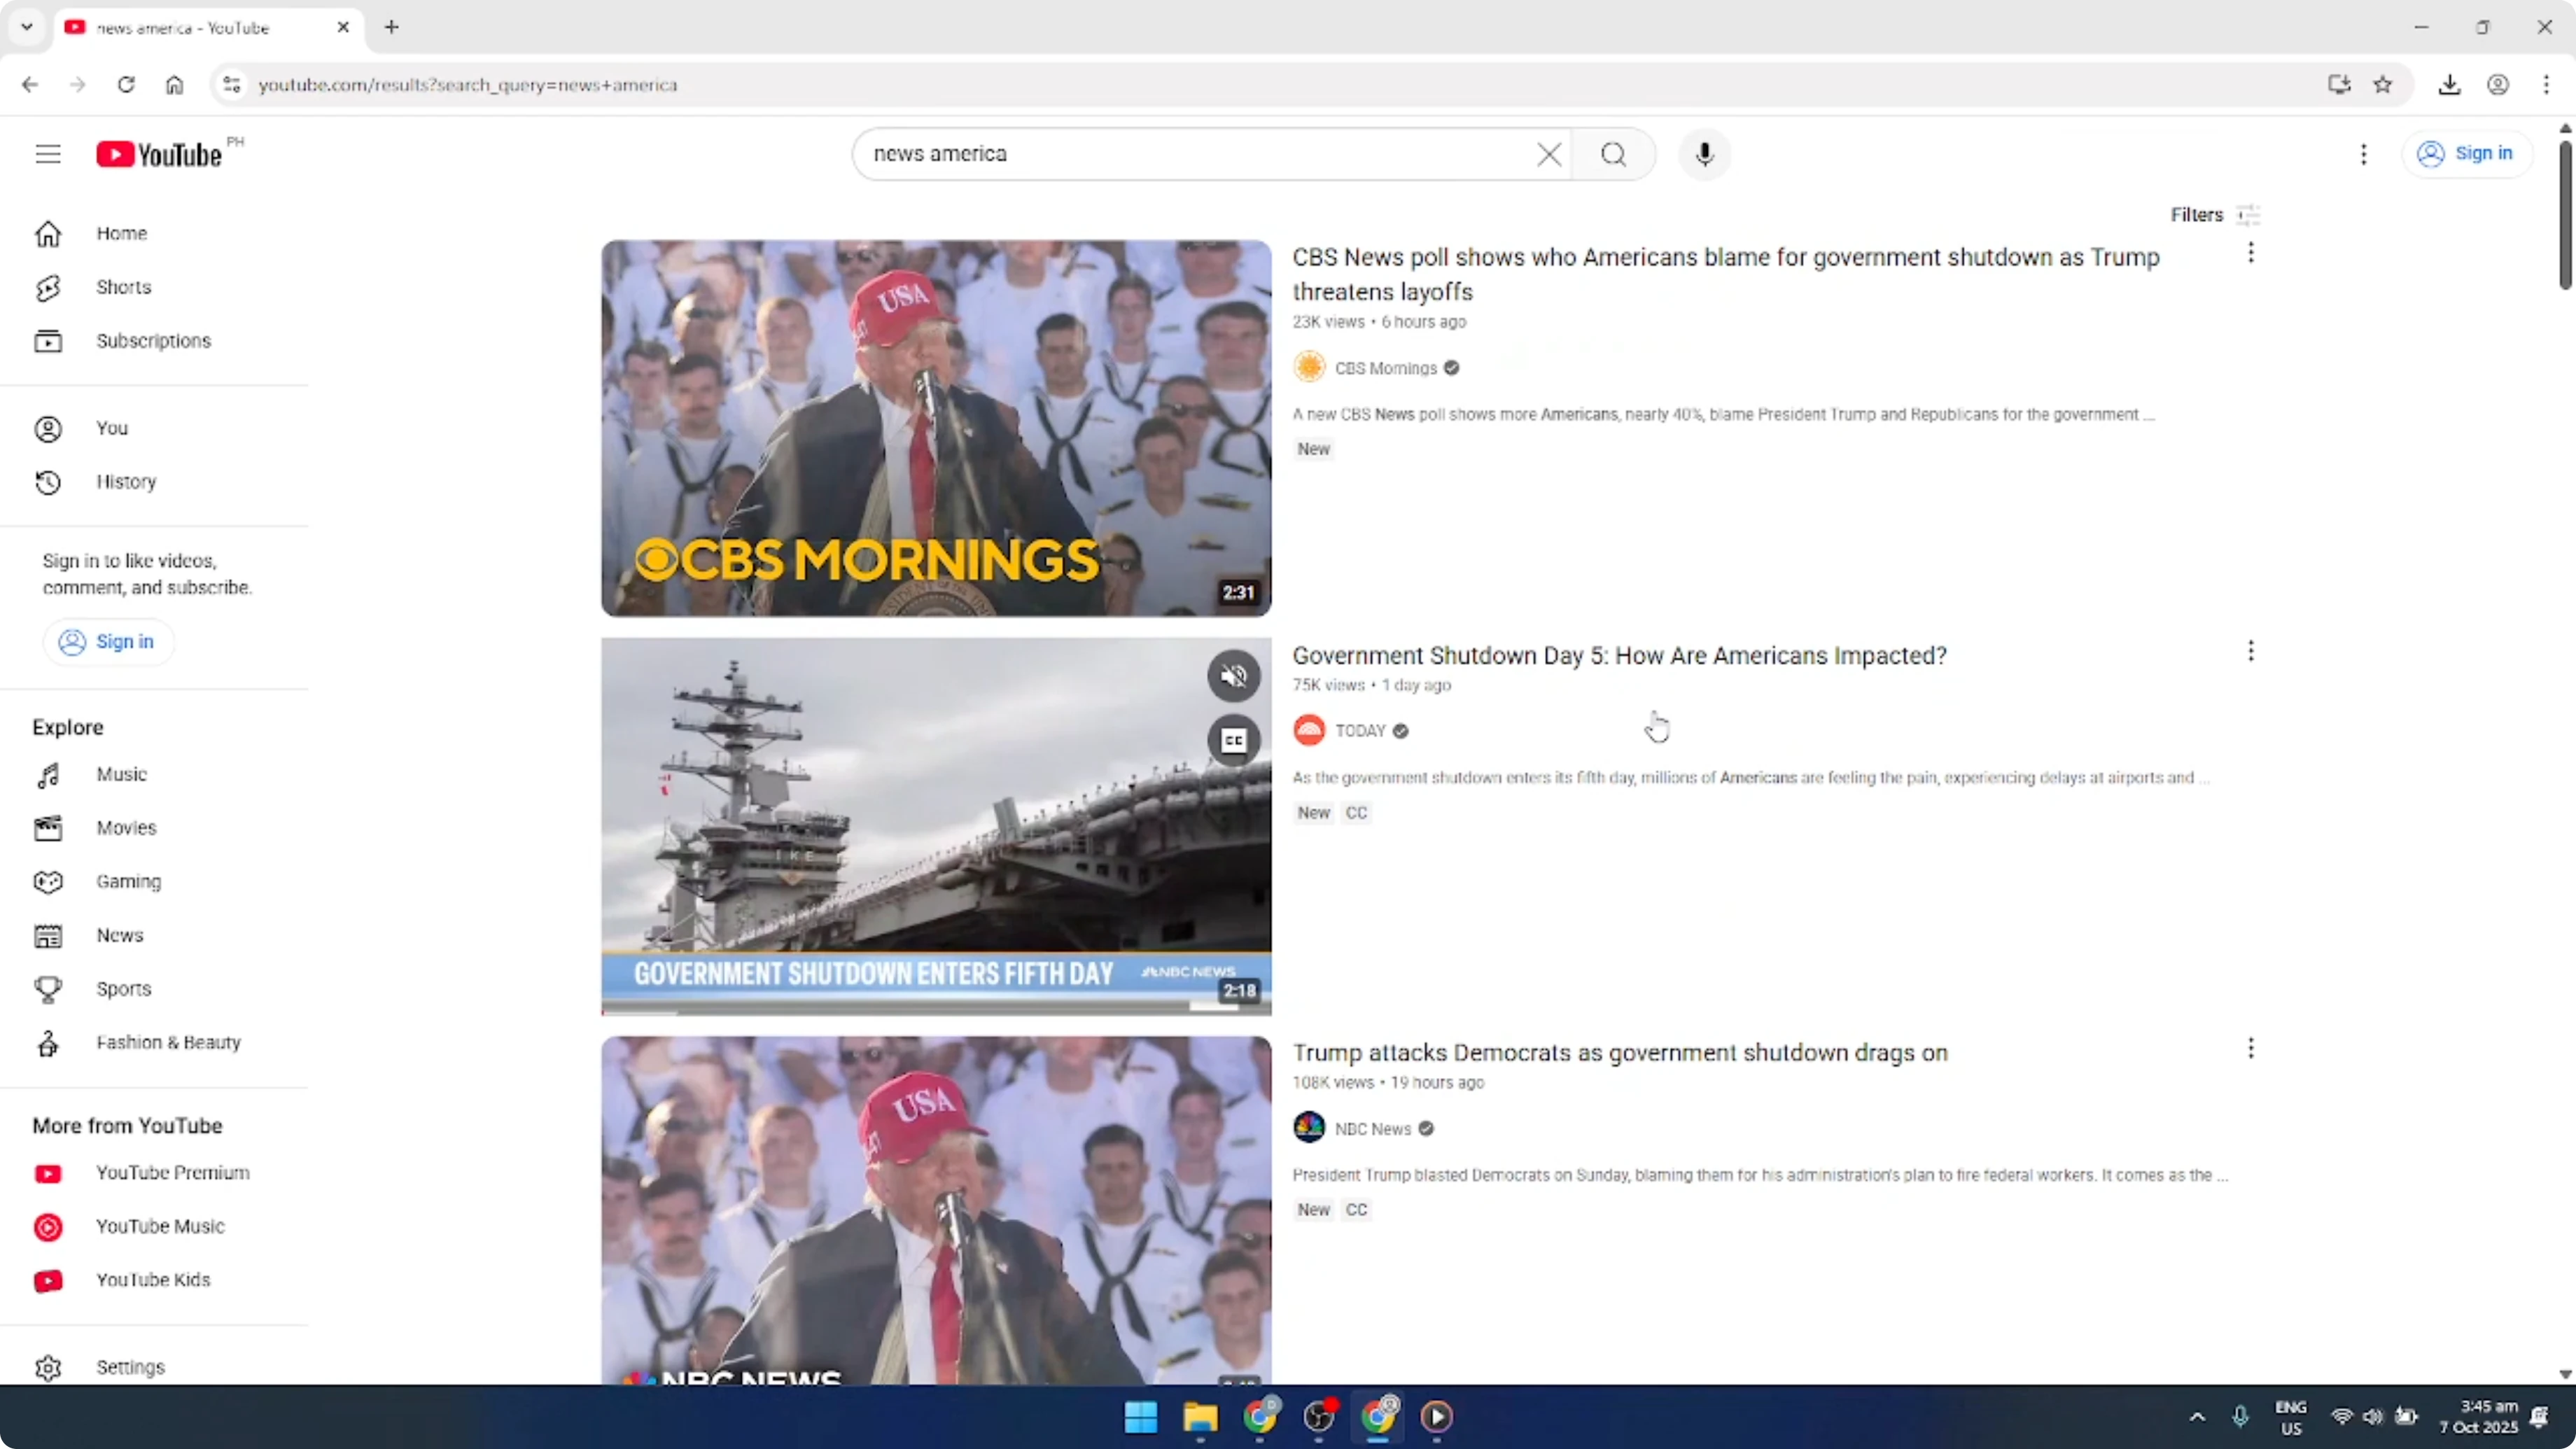Start voice search with microphone

[1705, 154]
